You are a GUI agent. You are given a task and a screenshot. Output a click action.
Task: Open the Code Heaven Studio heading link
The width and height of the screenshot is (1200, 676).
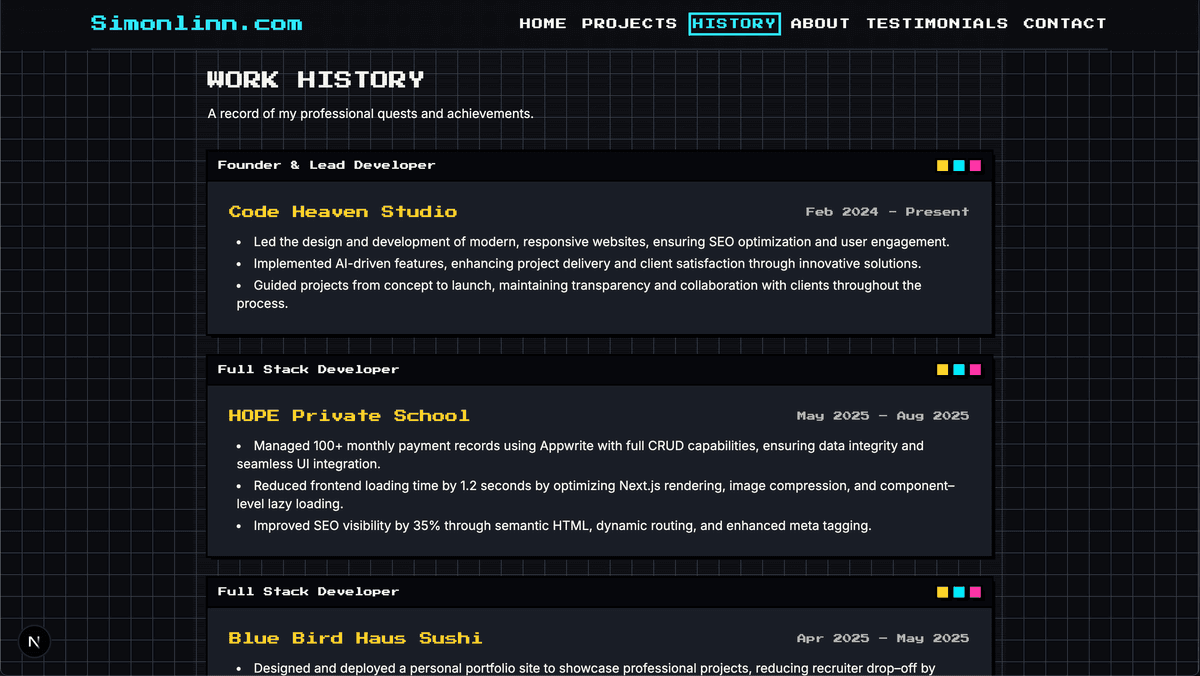(x=344, y=211)
